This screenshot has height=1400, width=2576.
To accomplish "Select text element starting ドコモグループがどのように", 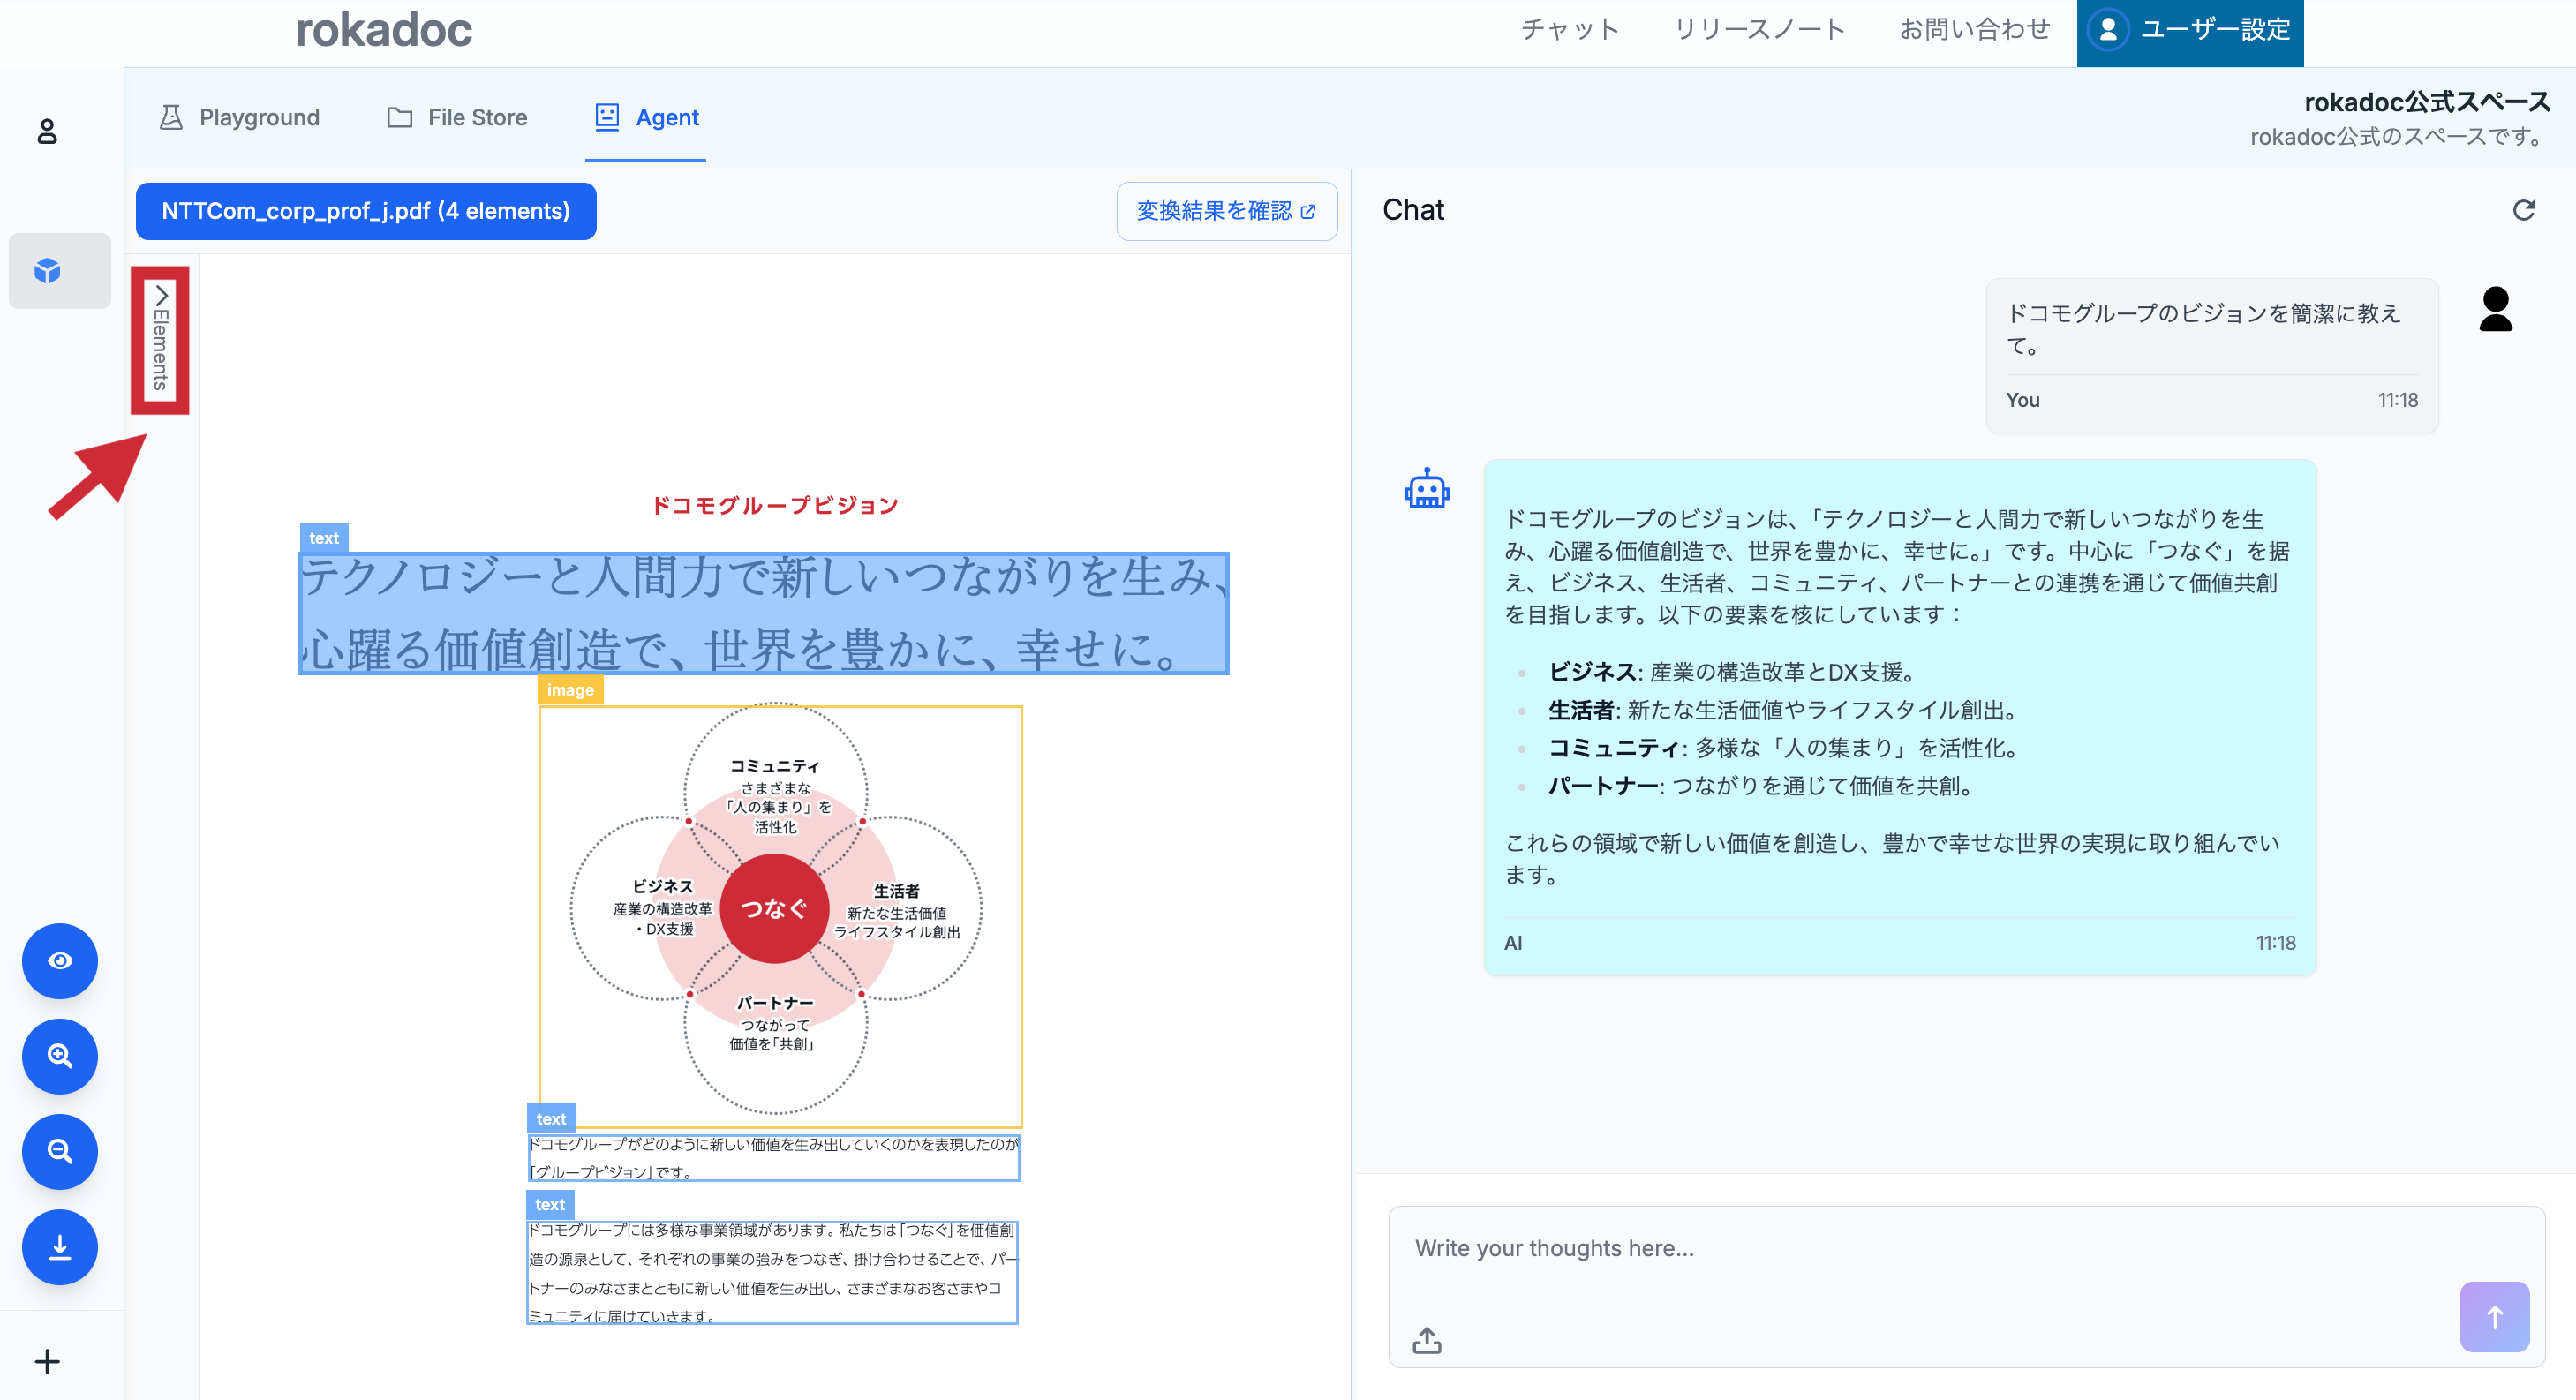I will coord(773,1157).
